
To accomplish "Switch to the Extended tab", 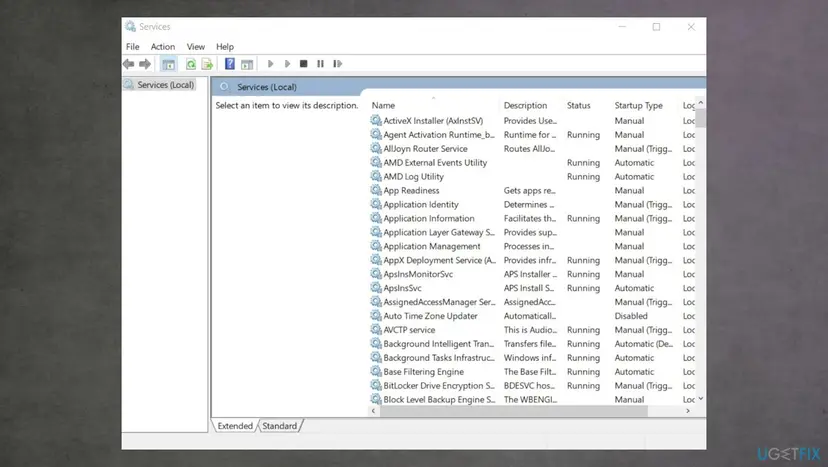I will pos(235,426).
